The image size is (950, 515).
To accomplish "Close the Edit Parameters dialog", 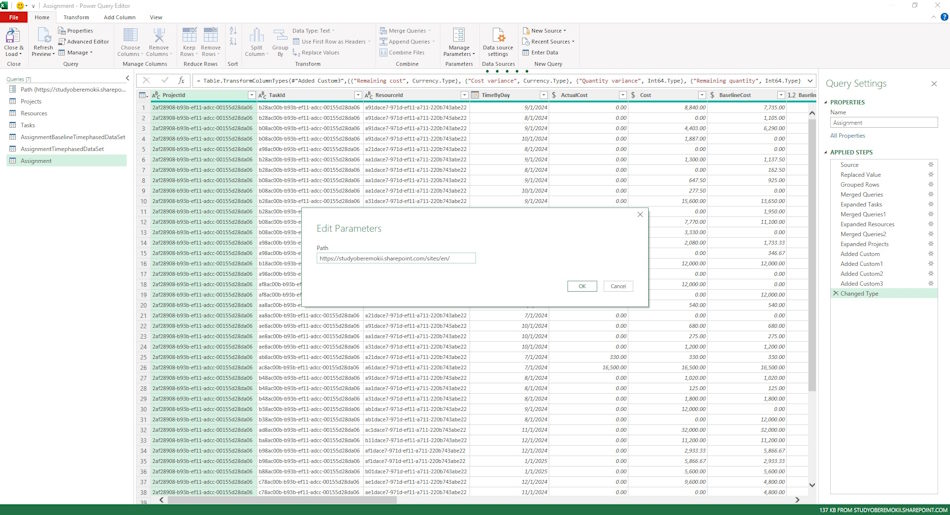I will tap(640, 214).
